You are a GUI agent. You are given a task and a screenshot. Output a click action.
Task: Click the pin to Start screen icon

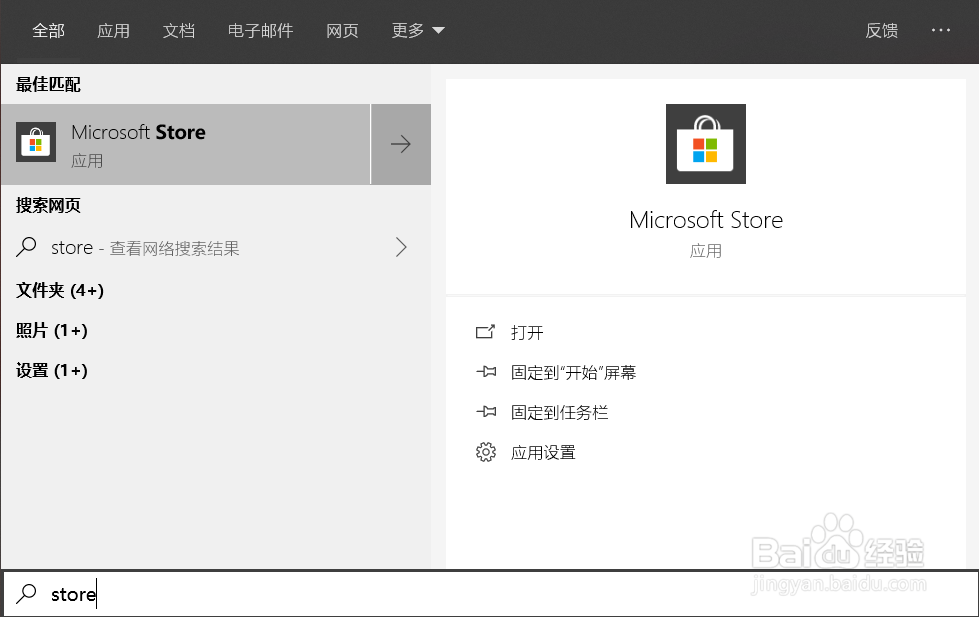[x=486, y=372]
